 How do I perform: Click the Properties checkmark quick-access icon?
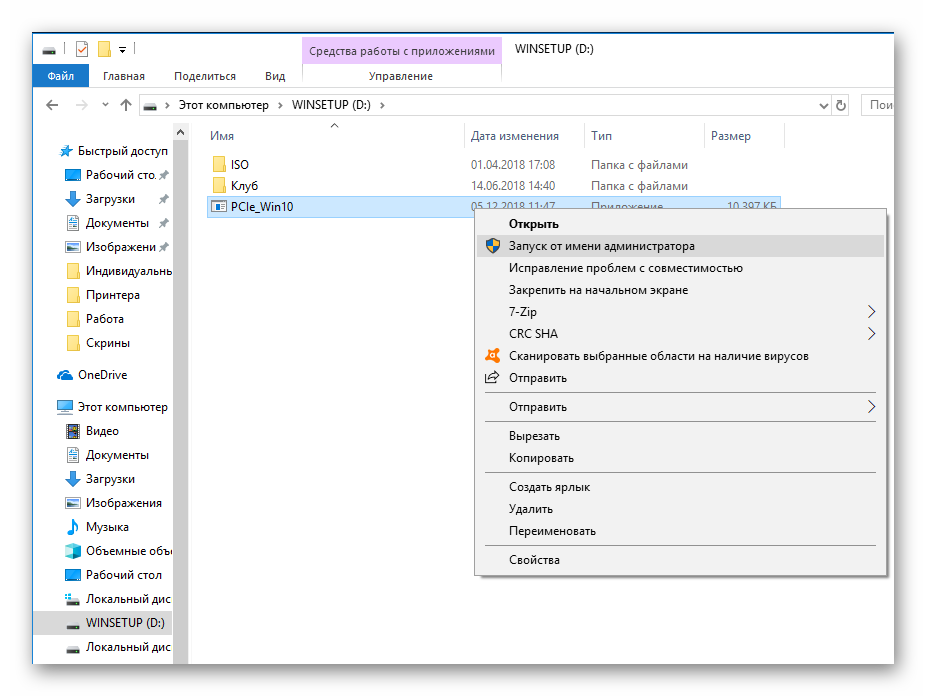(x=81, y=49)
